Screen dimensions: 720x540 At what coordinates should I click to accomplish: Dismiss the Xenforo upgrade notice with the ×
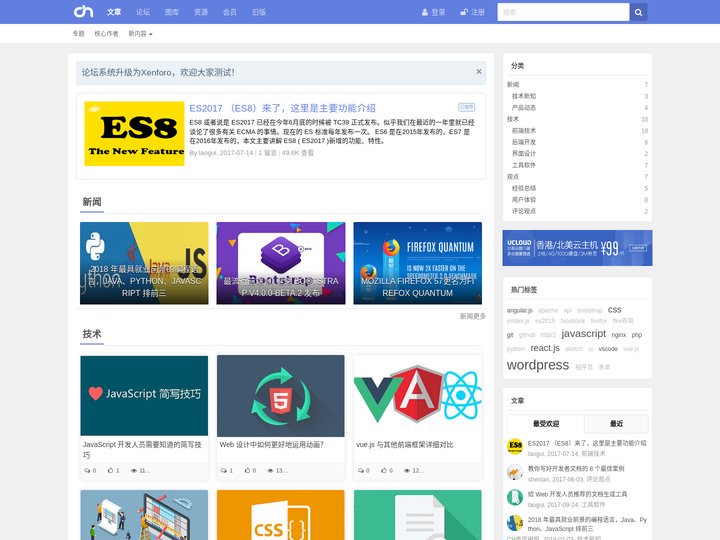479,72
